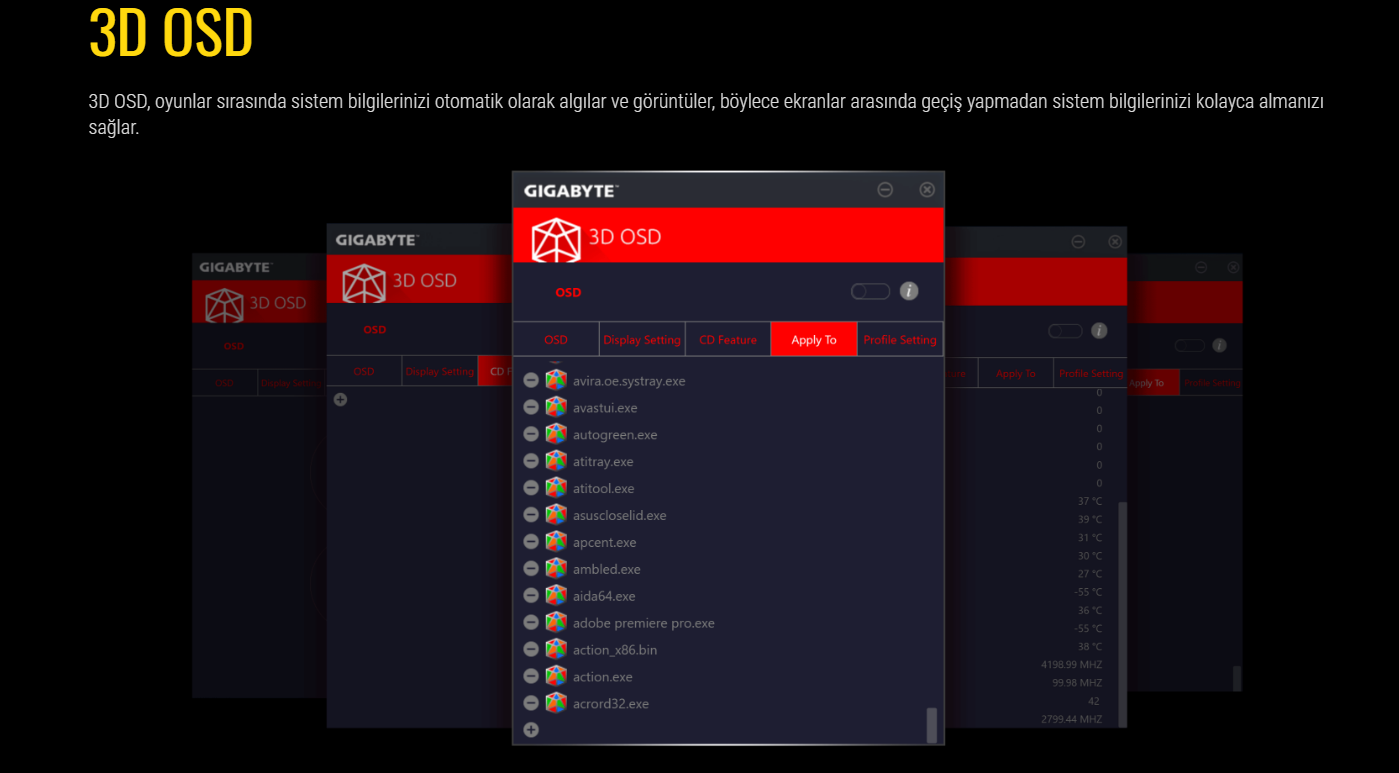The image size is (1399, 773).
Task: Select the apcent.exe entry name
Action: 605,543
